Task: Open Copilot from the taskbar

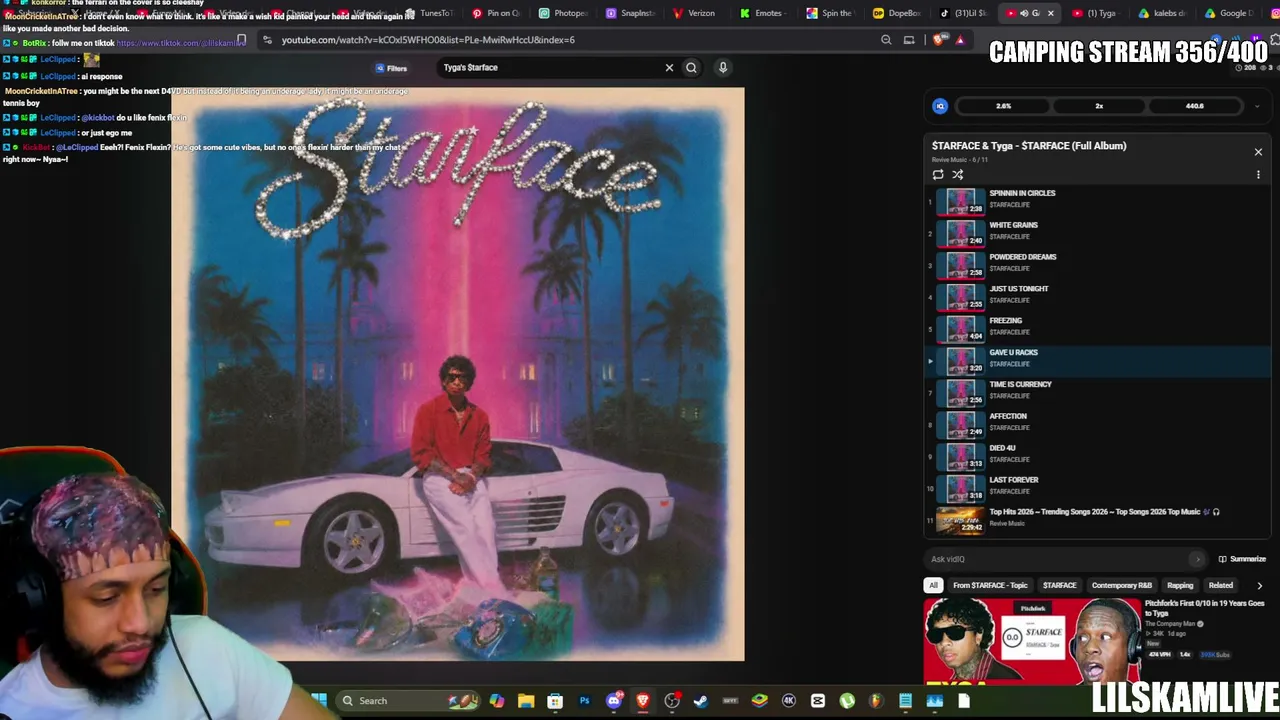Action: tap(497, 701)
